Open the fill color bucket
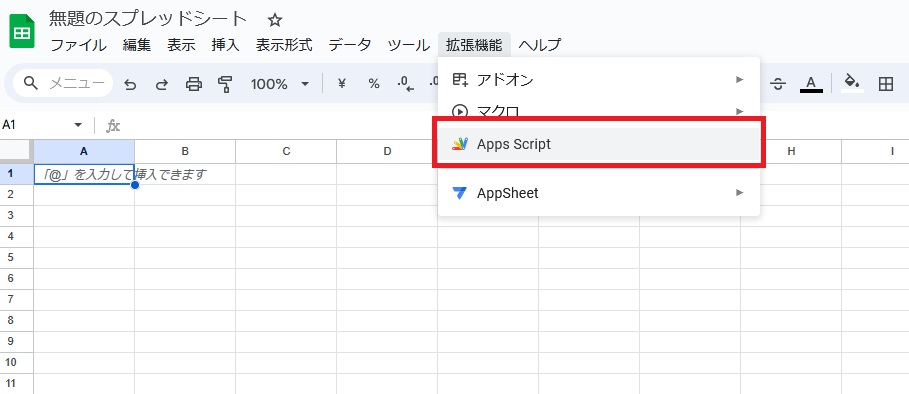 (852, 83)
